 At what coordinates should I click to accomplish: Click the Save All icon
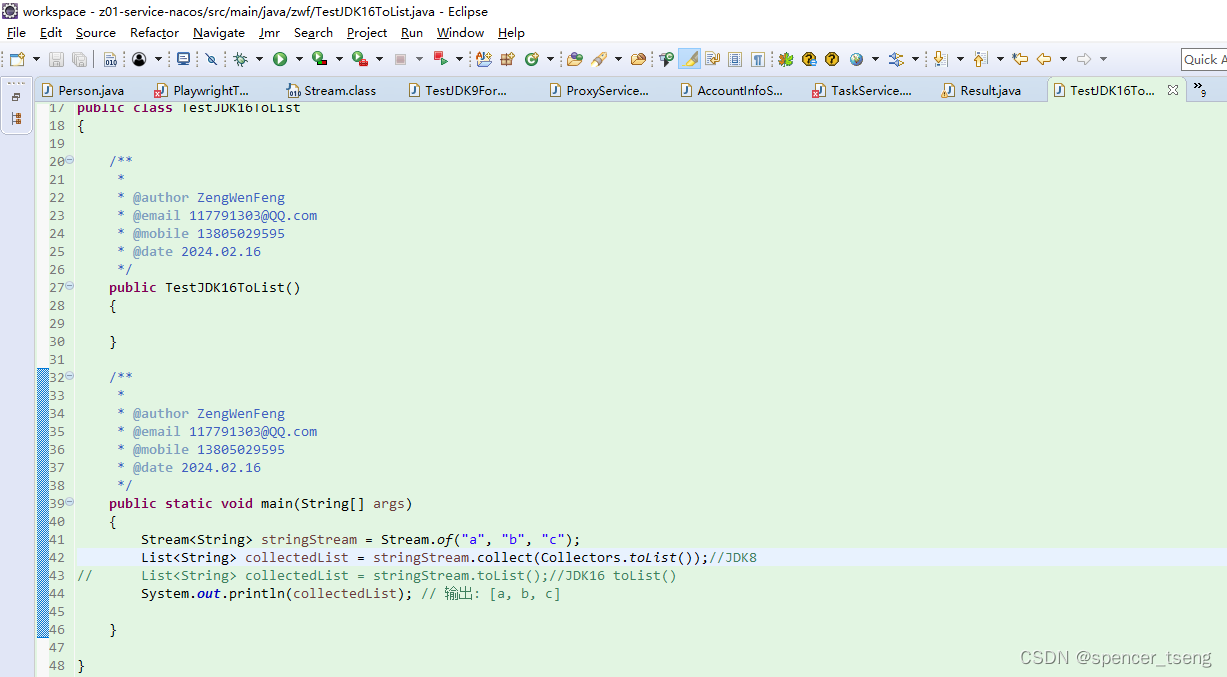(x=77, y=58)
